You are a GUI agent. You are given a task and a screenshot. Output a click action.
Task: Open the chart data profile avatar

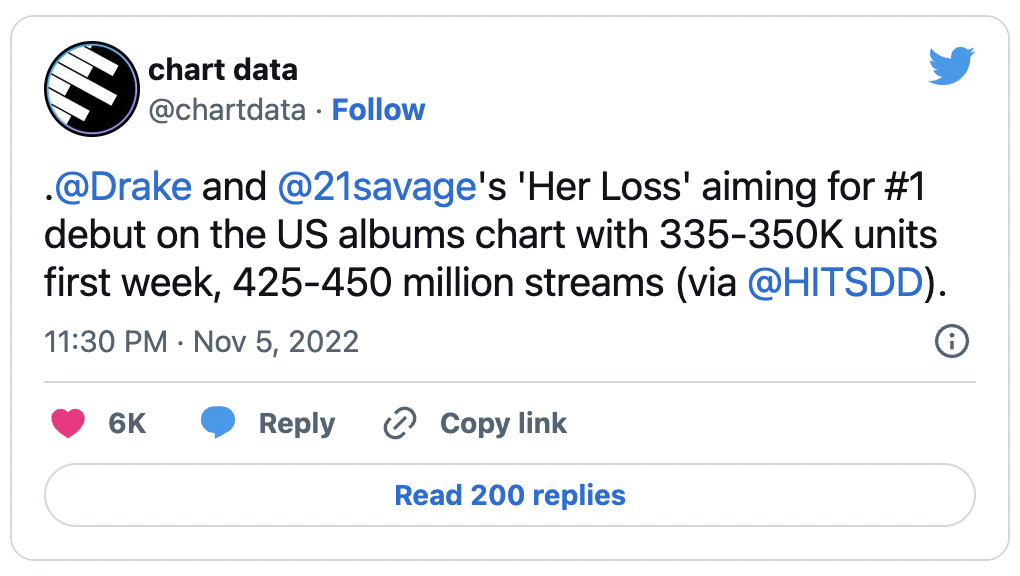[92, 89]
